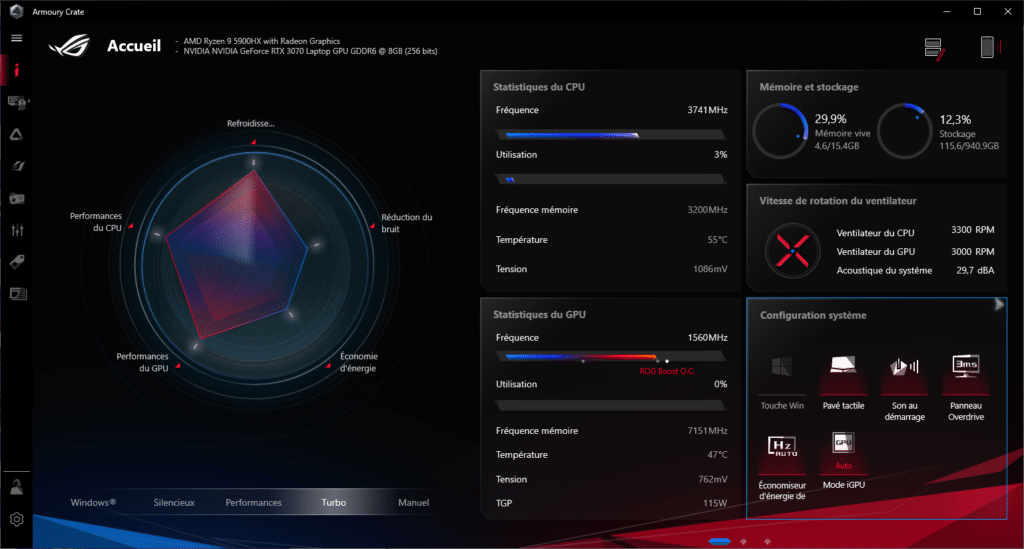Click the TGP 115W value
The image size is (1024, 549).
coord(715,503)
